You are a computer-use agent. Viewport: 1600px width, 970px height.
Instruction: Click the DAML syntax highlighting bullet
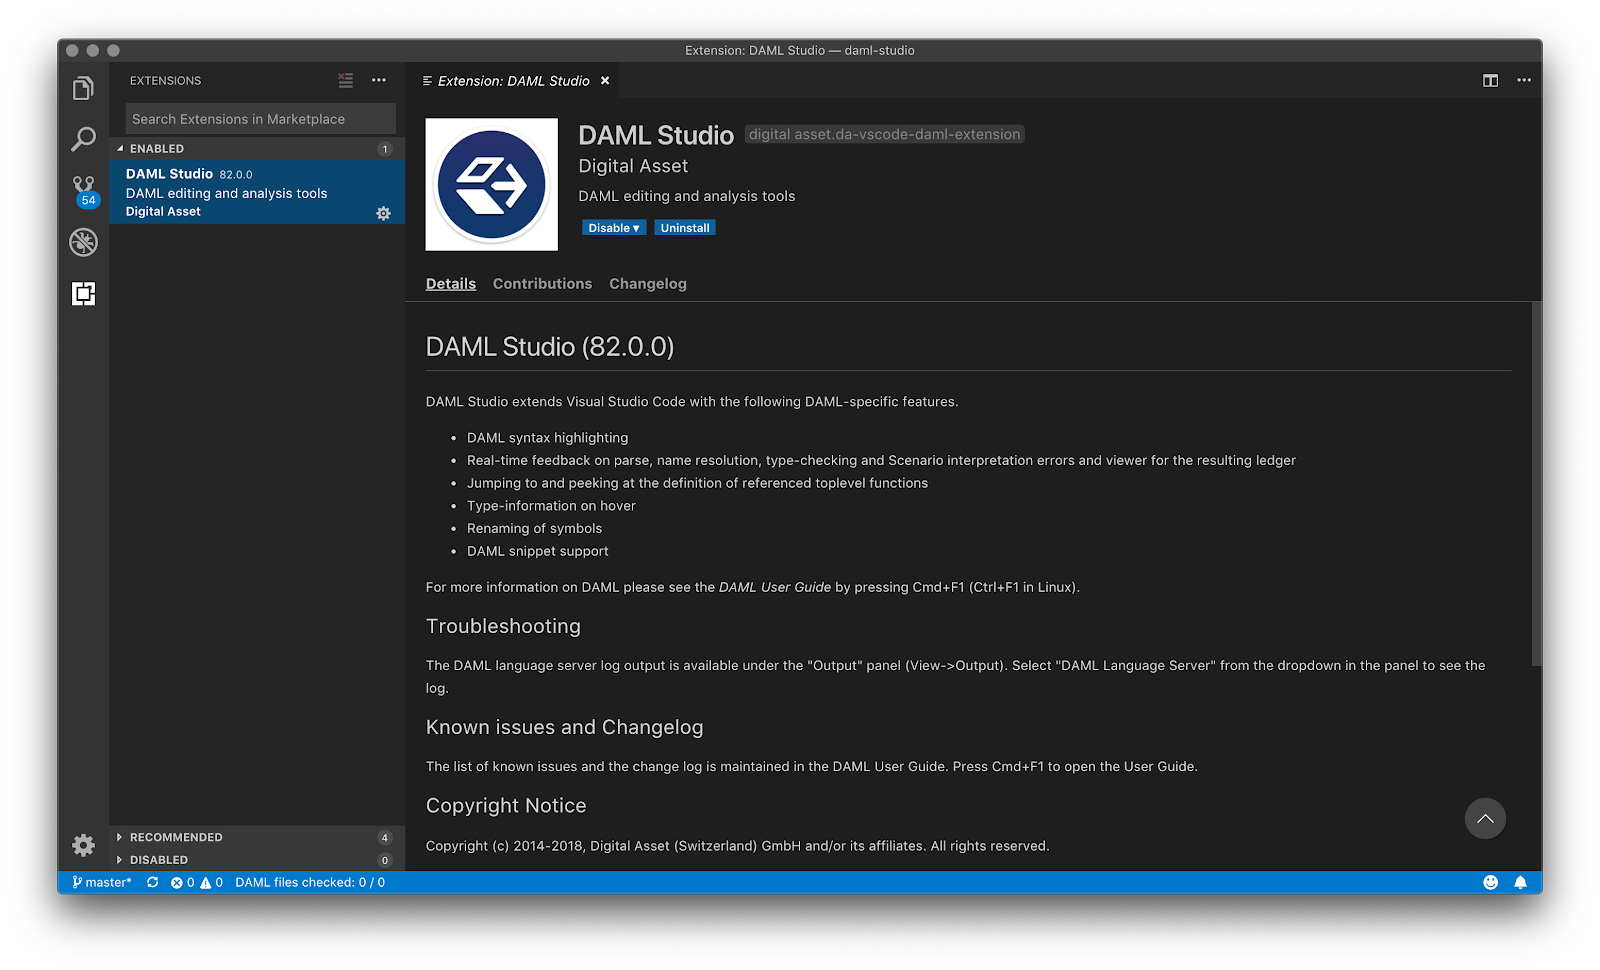point(548,438)
